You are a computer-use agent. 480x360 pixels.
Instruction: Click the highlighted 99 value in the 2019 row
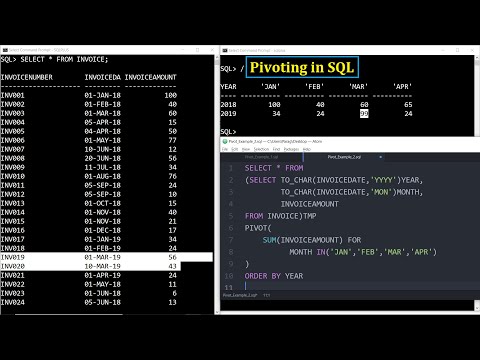[x=364, y=114]
